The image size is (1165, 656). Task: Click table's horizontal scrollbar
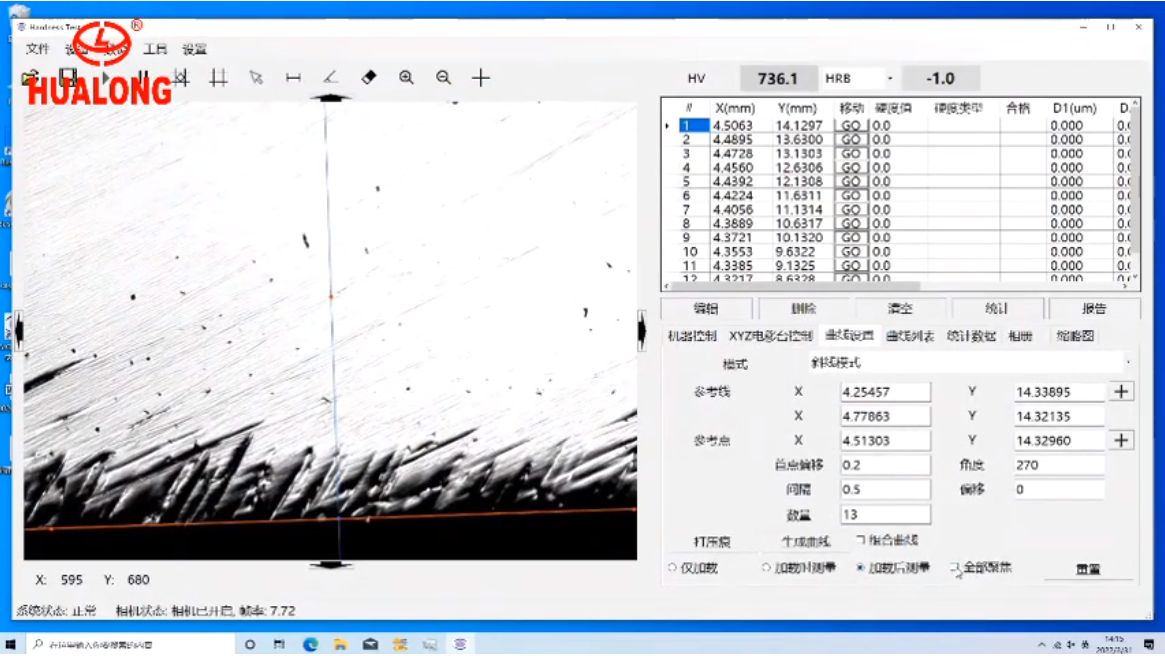pyautogui.click(x=795, y=286)
